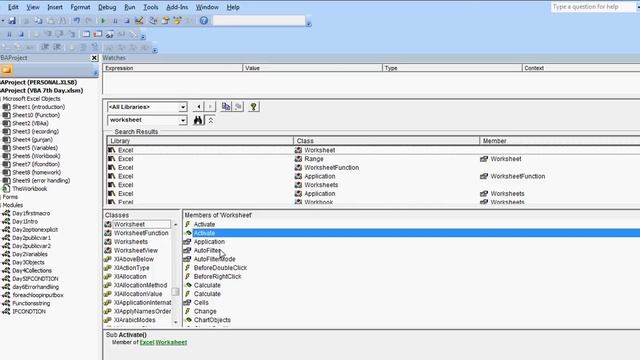The image size is (640, 360).
Task: Open the Tools menu
Action: (x=151, y=7)
